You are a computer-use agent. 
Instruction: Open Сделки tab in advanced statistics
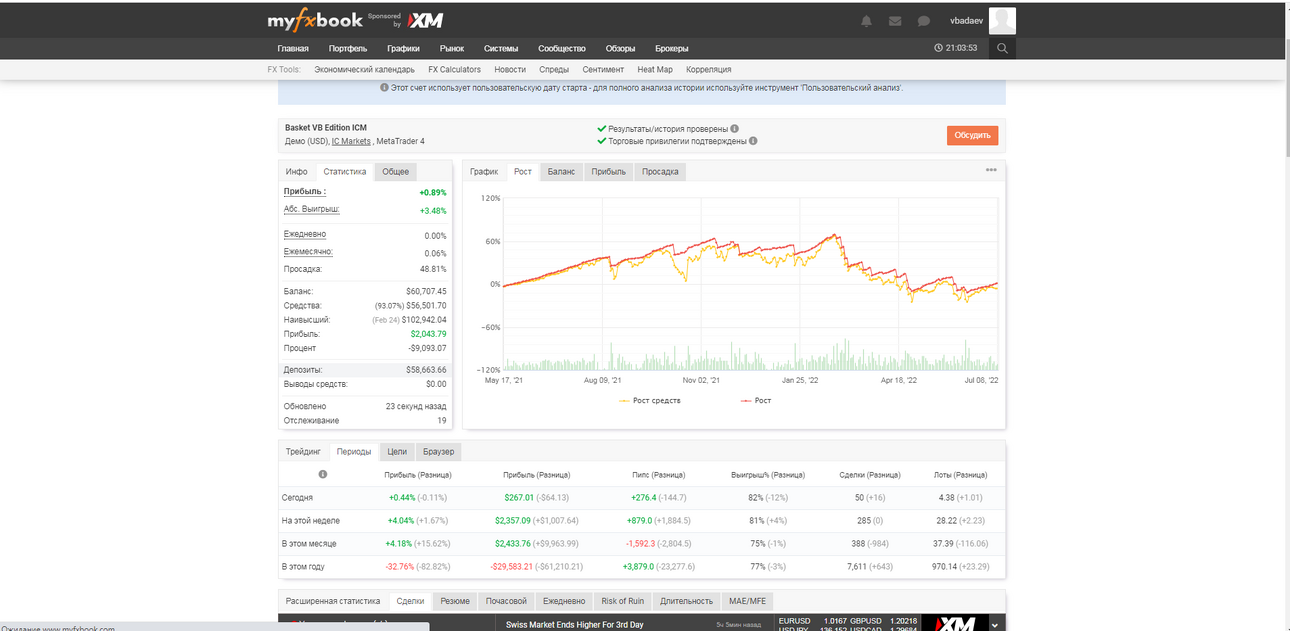[x=410, y=601]
